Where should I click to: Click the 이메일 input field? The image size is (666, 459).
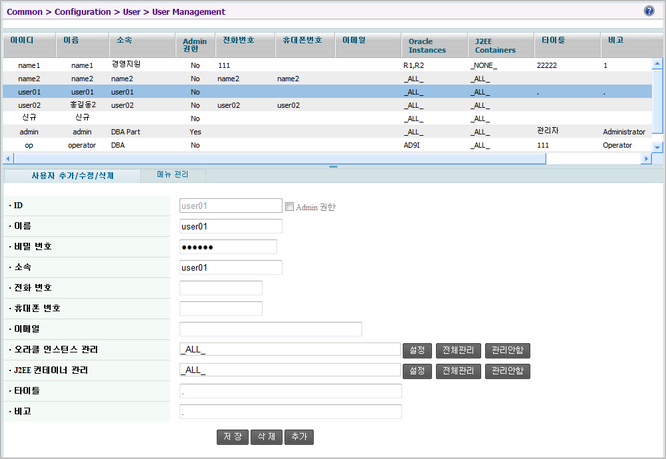(270, 329)
